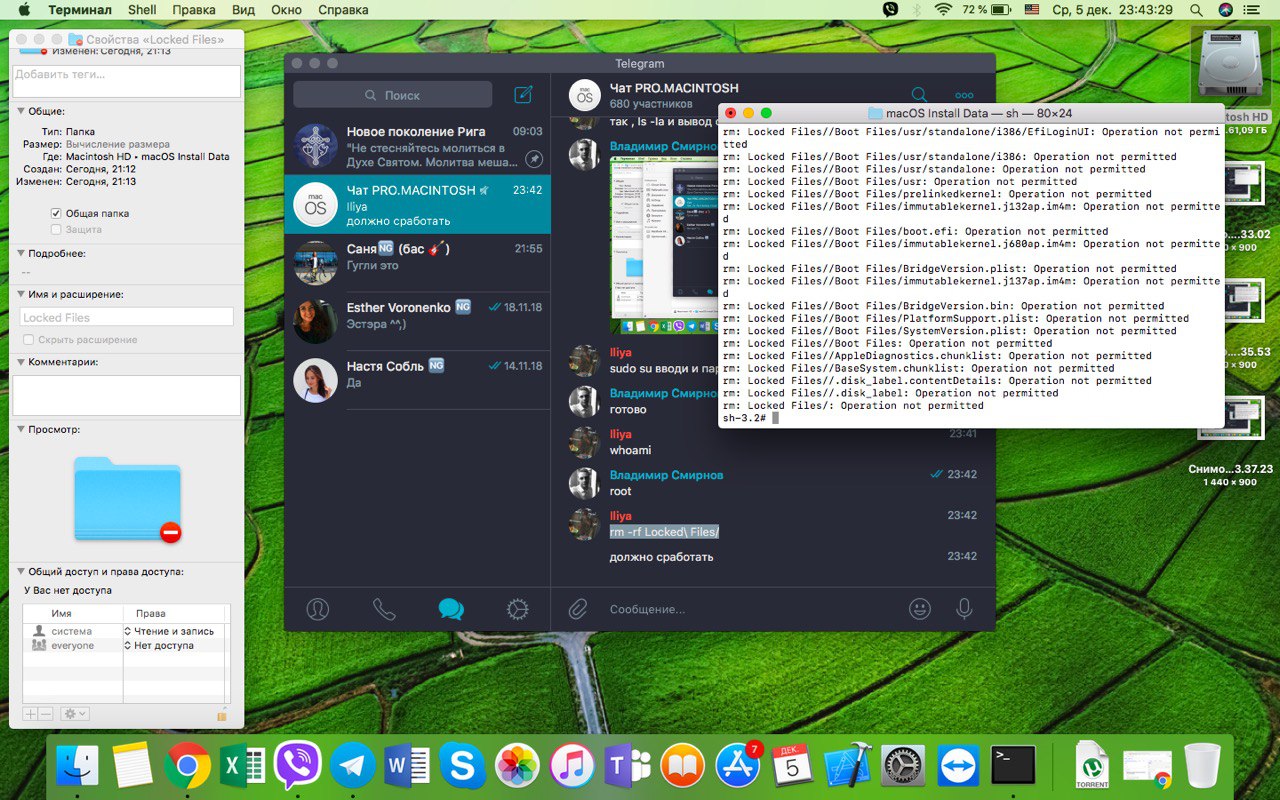Open Notes app in Dock
The width and height of the screenshot is (1280, 800).
pos(132,766)
